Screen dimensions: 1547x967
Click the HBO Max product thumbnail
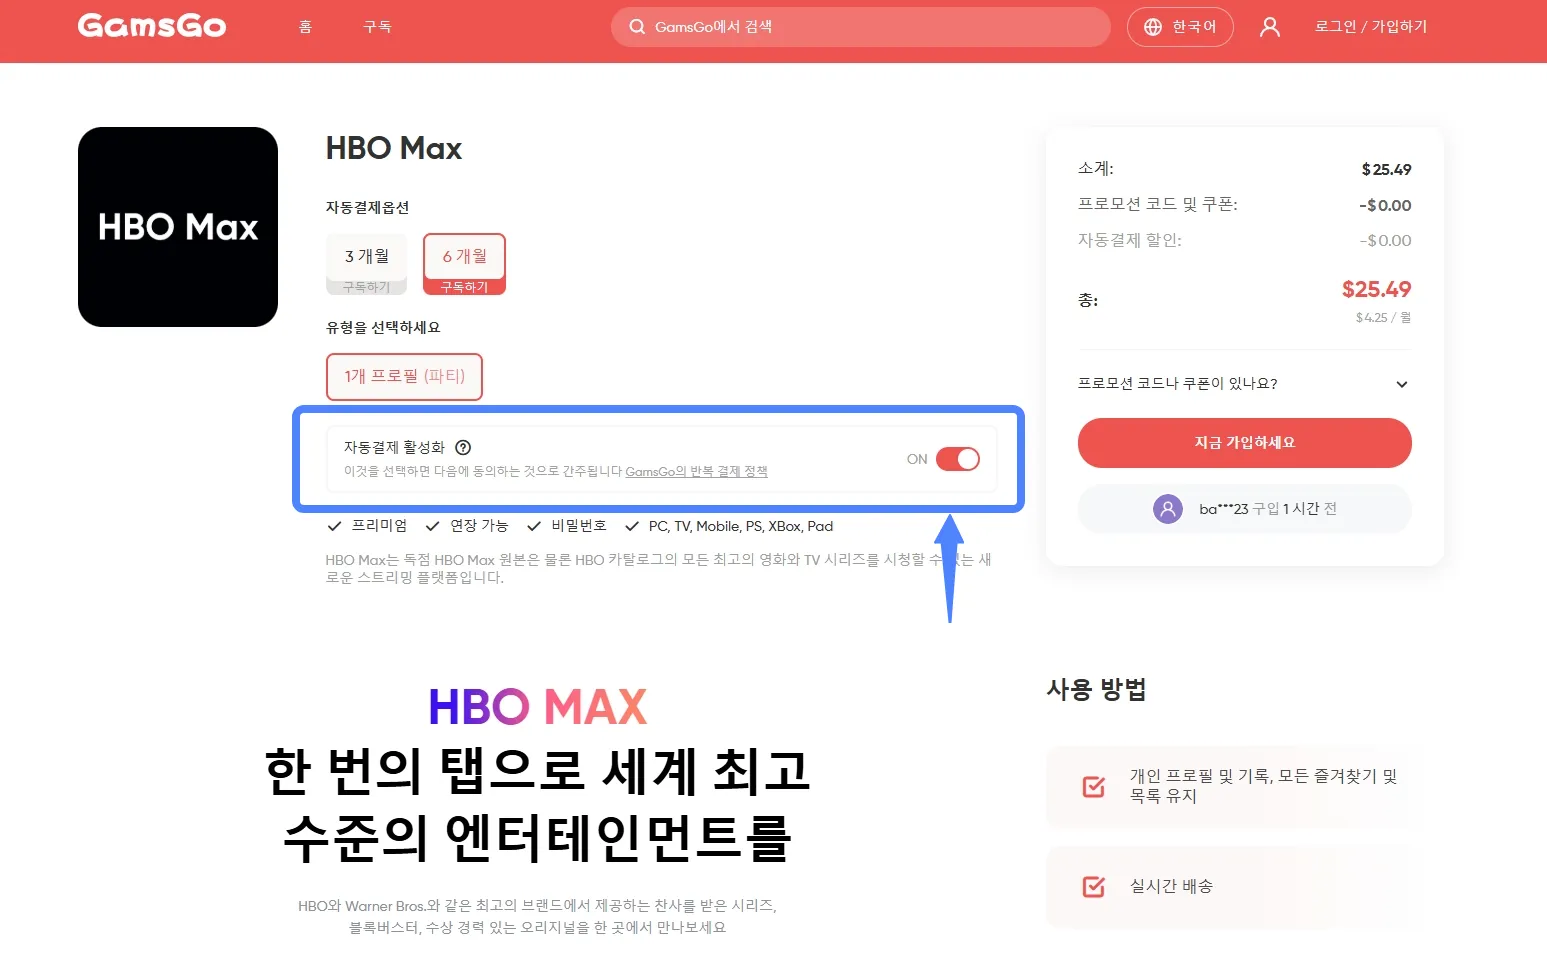(178, 227)
